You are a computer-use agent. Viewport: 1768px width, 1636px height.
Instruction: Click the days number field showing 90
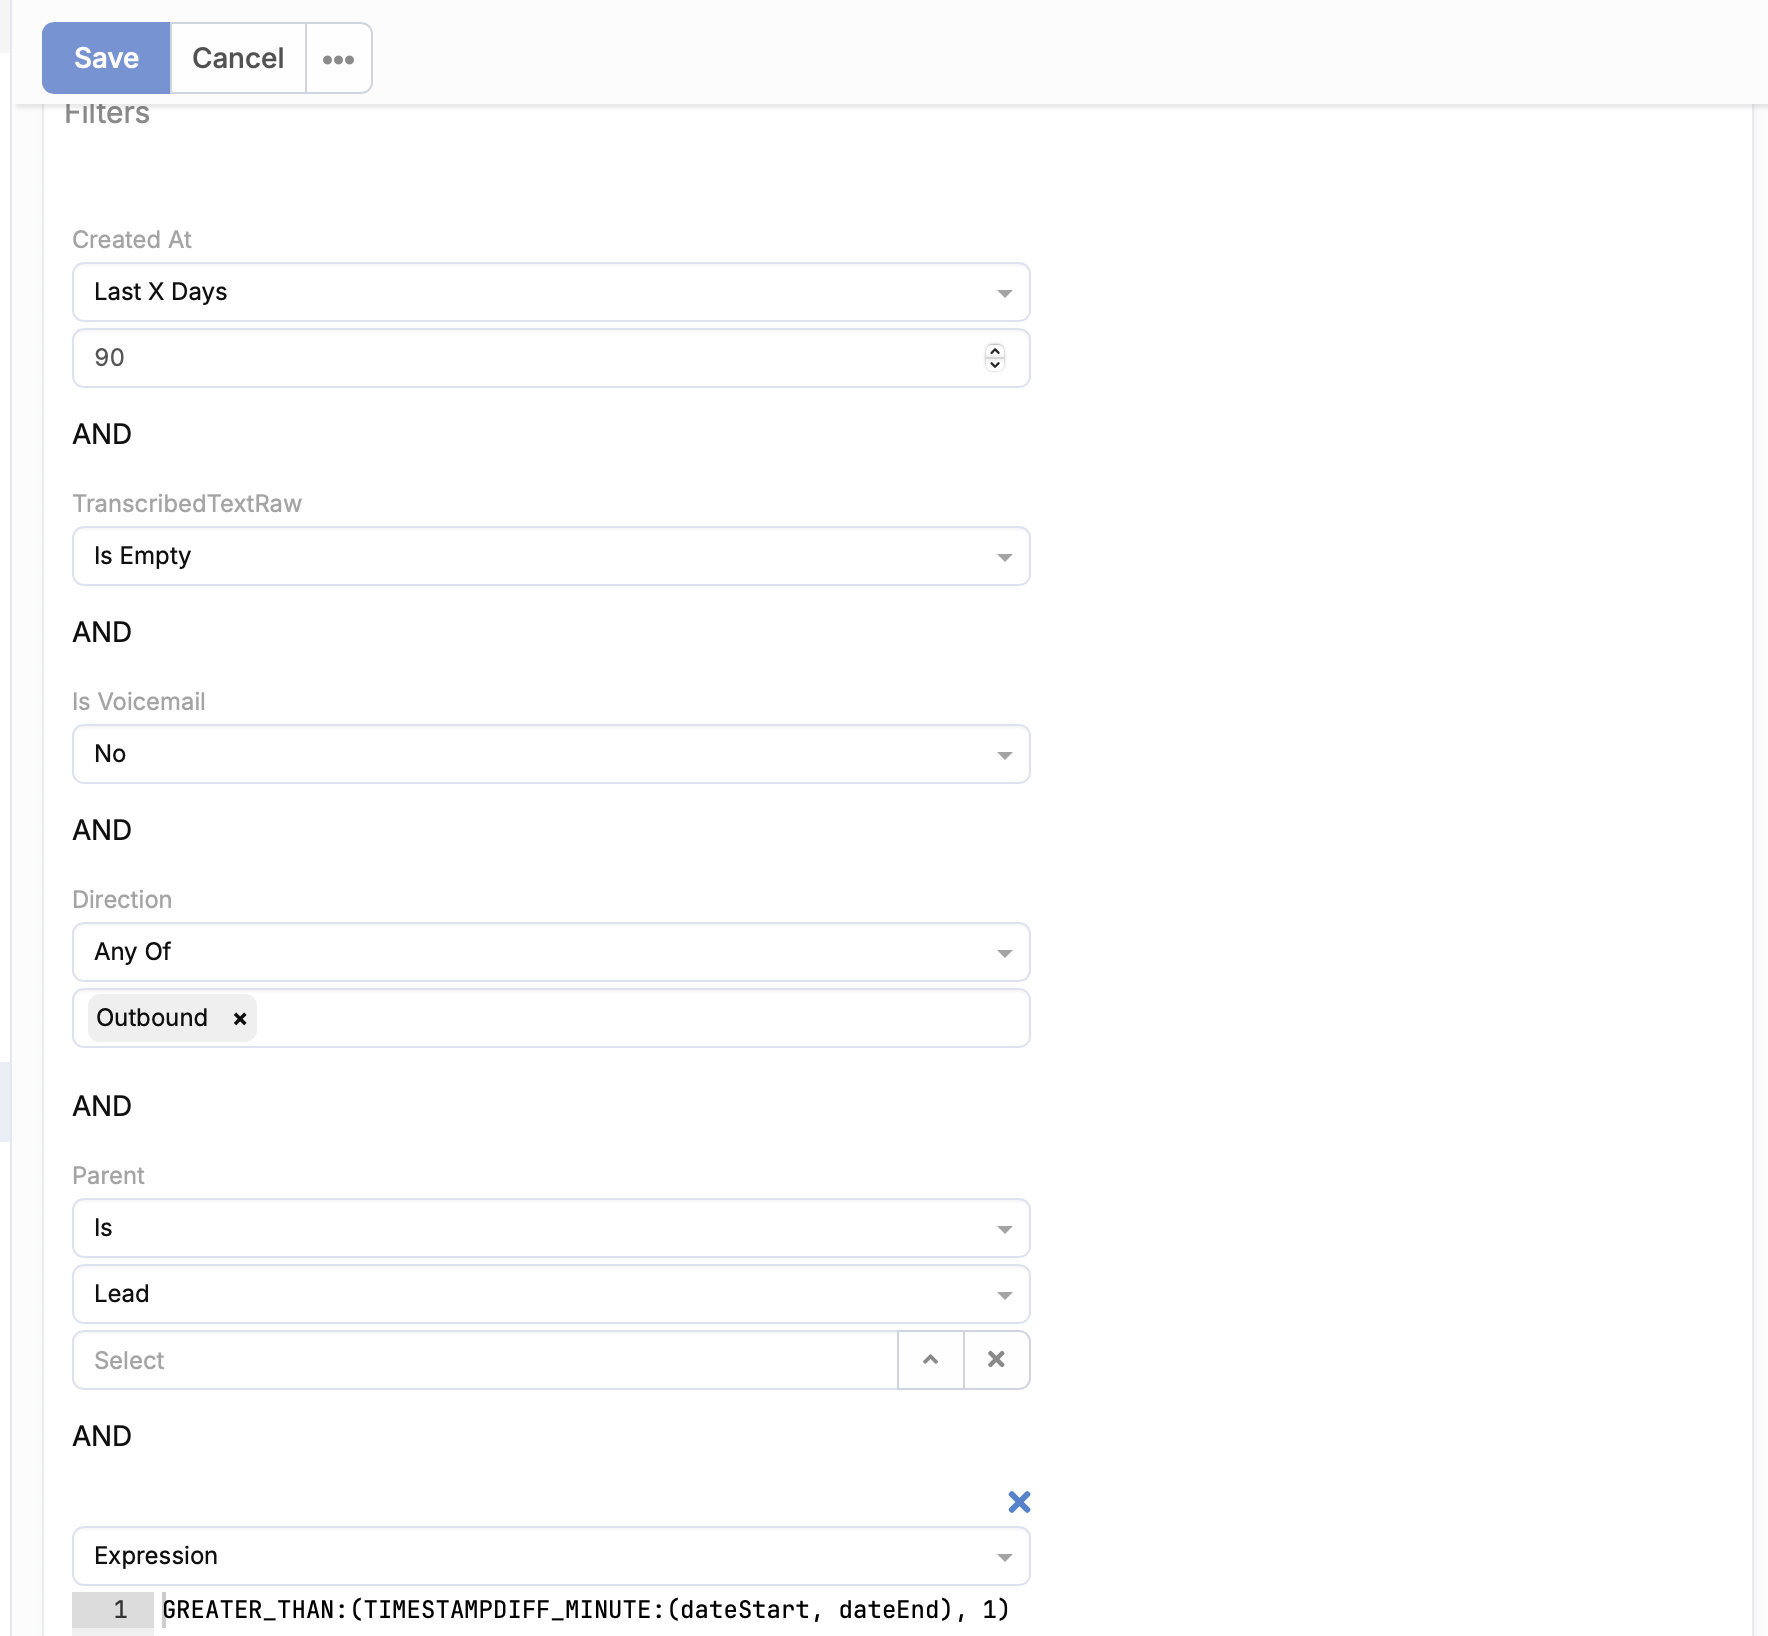(x=530, y=358)
